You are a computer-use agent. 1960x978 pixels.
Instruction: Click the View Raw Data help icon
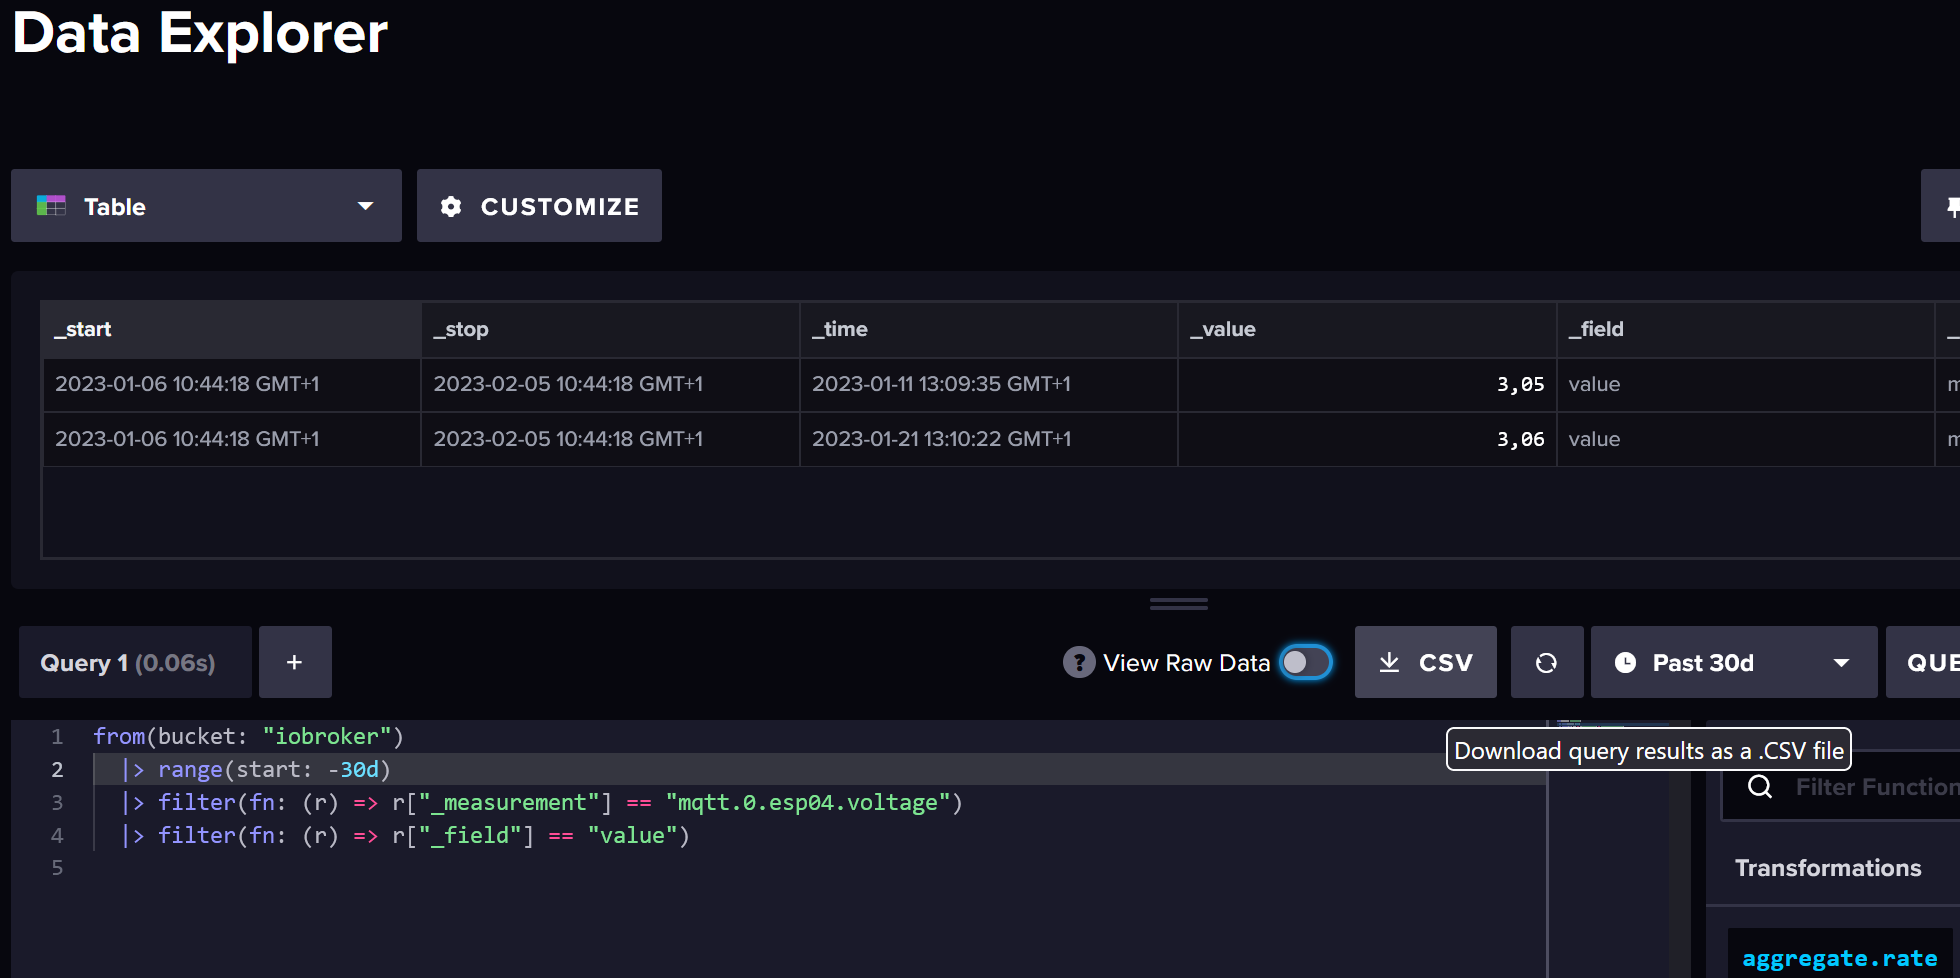coord(1079,662)
